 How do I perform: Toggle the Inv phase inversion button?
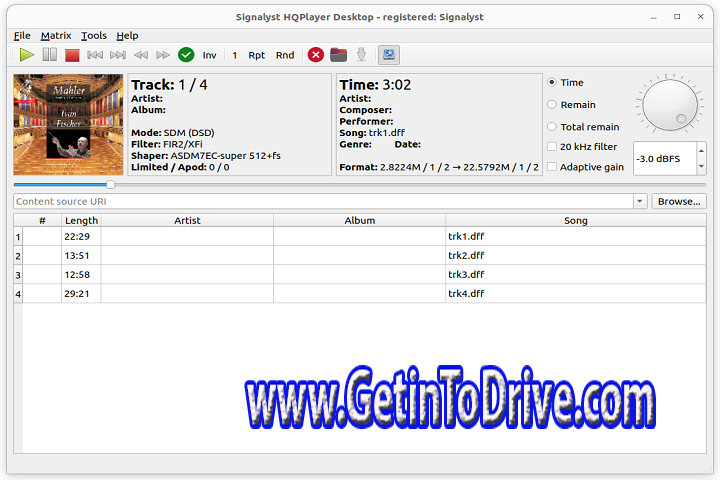(209, 56)
